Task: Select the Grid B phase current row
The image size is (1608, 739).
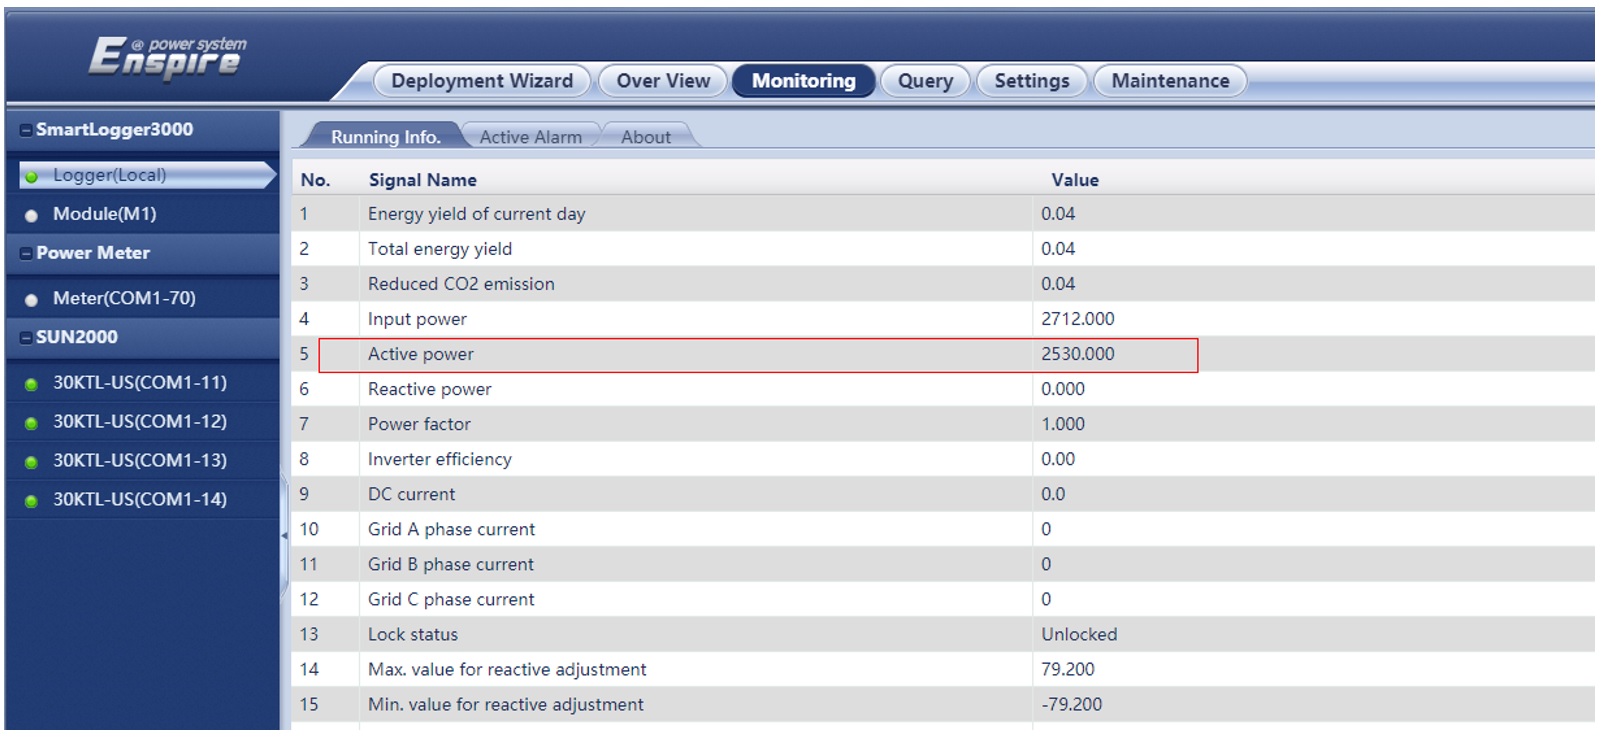Action: (x=942, y=564)
